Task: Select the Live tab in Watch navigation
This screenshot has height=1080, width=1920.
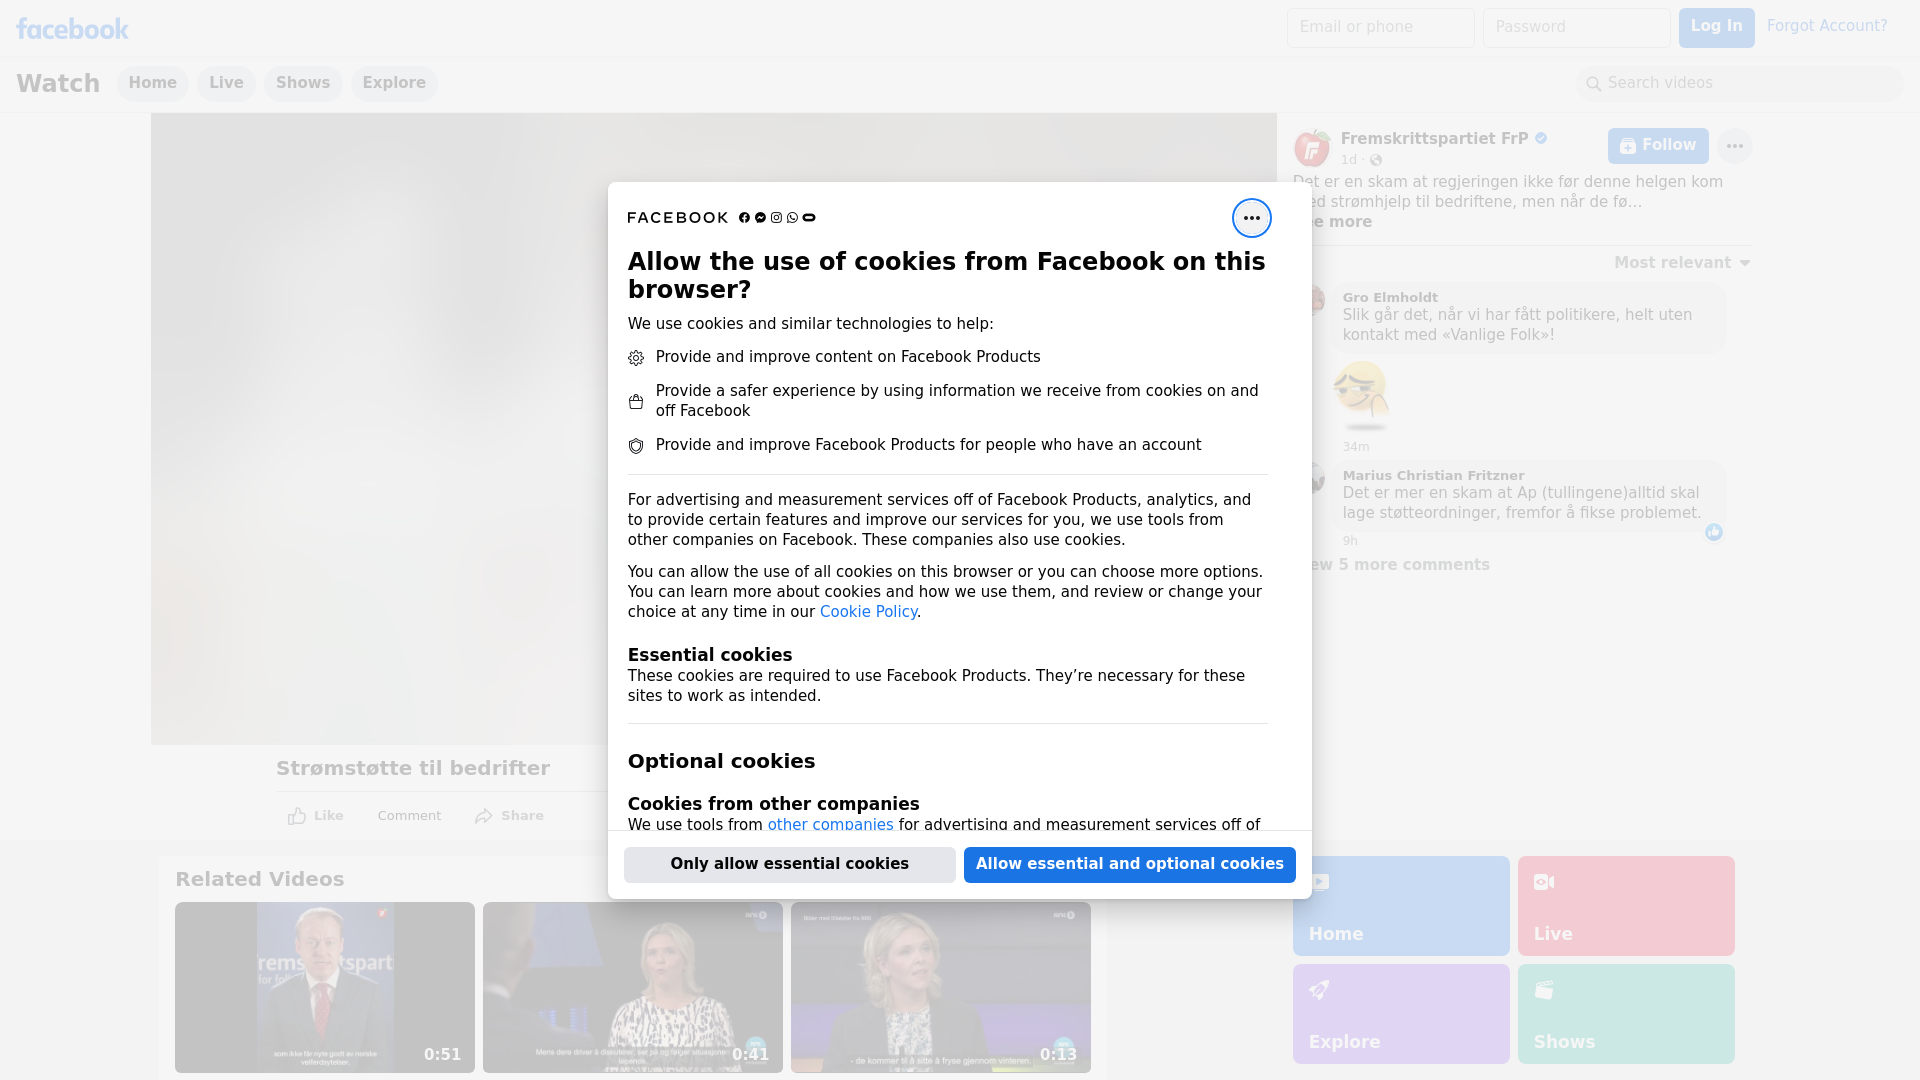Action: (226, 84)
